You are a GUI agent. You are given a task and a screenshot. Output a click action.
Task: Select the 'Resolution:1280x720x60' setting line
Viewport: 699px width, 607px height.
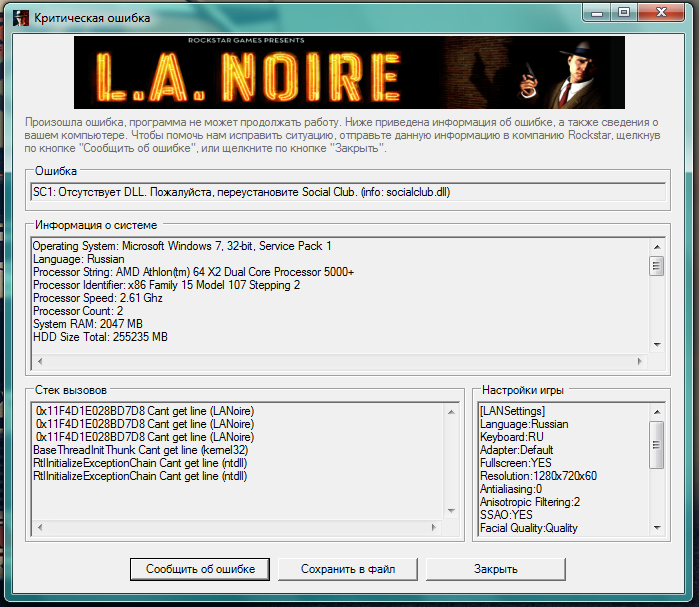(x=538, y=476)
